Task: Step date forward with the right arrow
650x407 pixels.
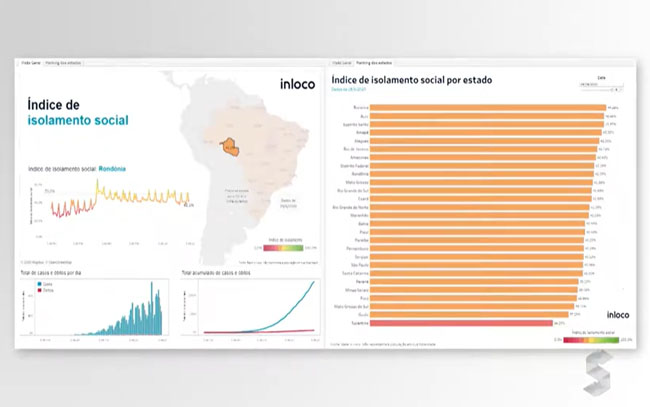Action: pyautogui.click(x=621, y=90)
